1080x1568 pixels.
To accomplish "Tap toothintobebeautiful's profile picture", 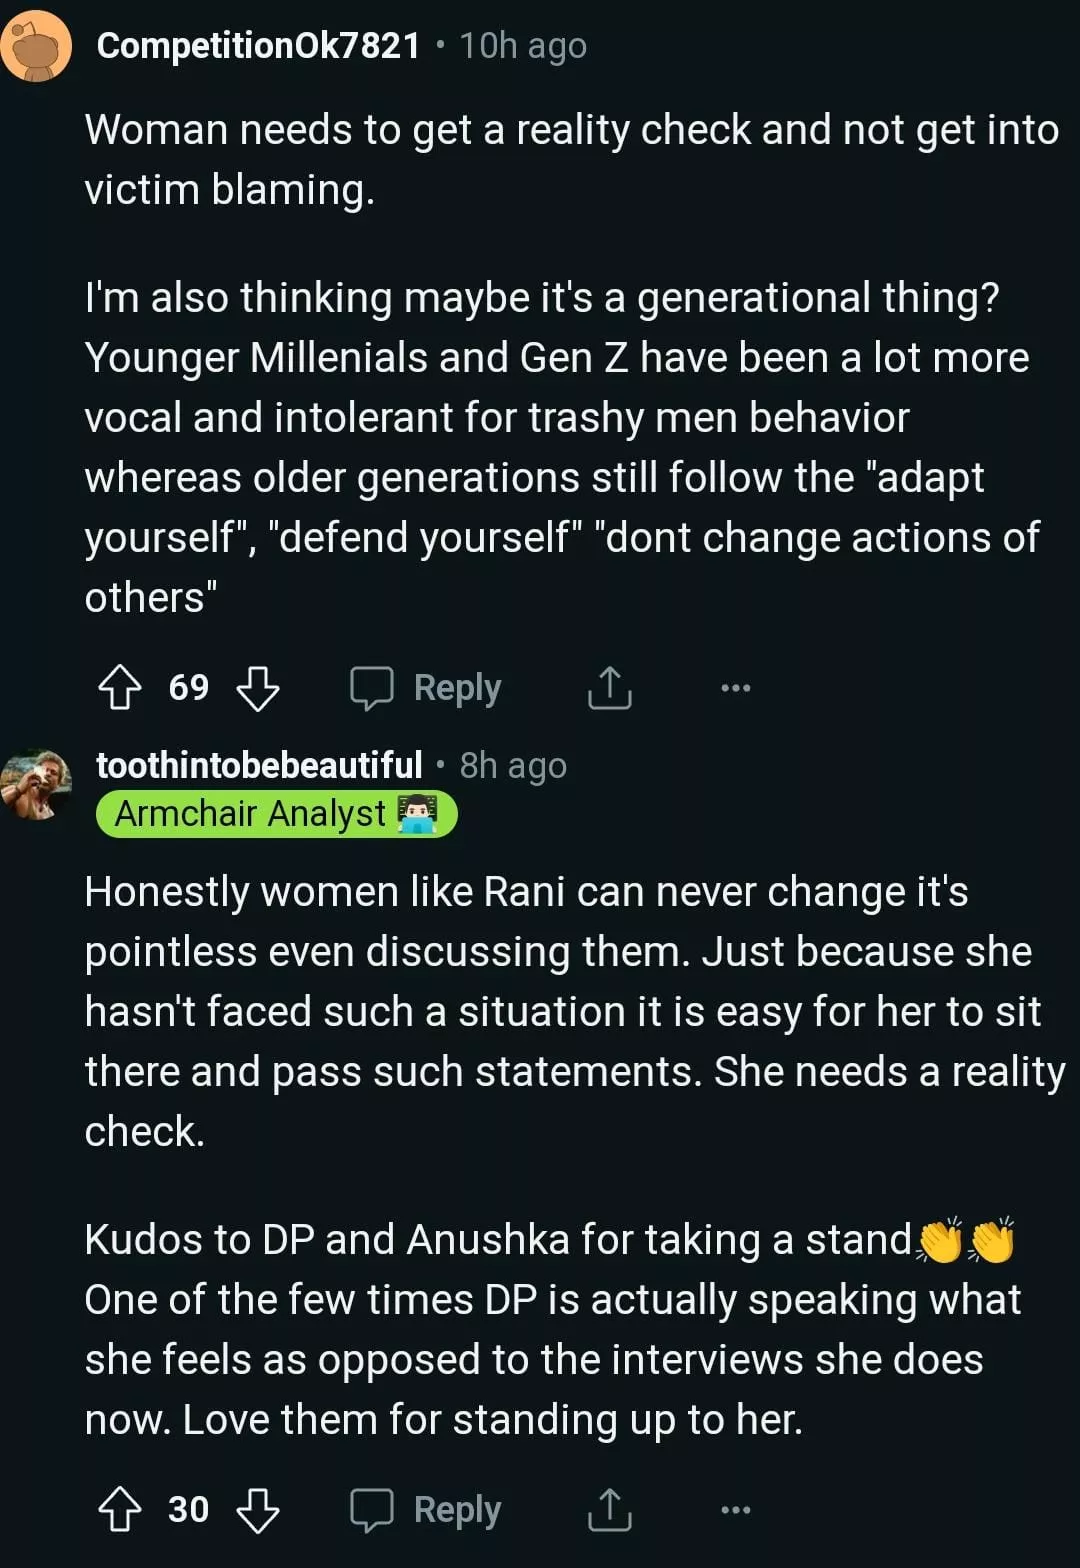I will [37, 785].
